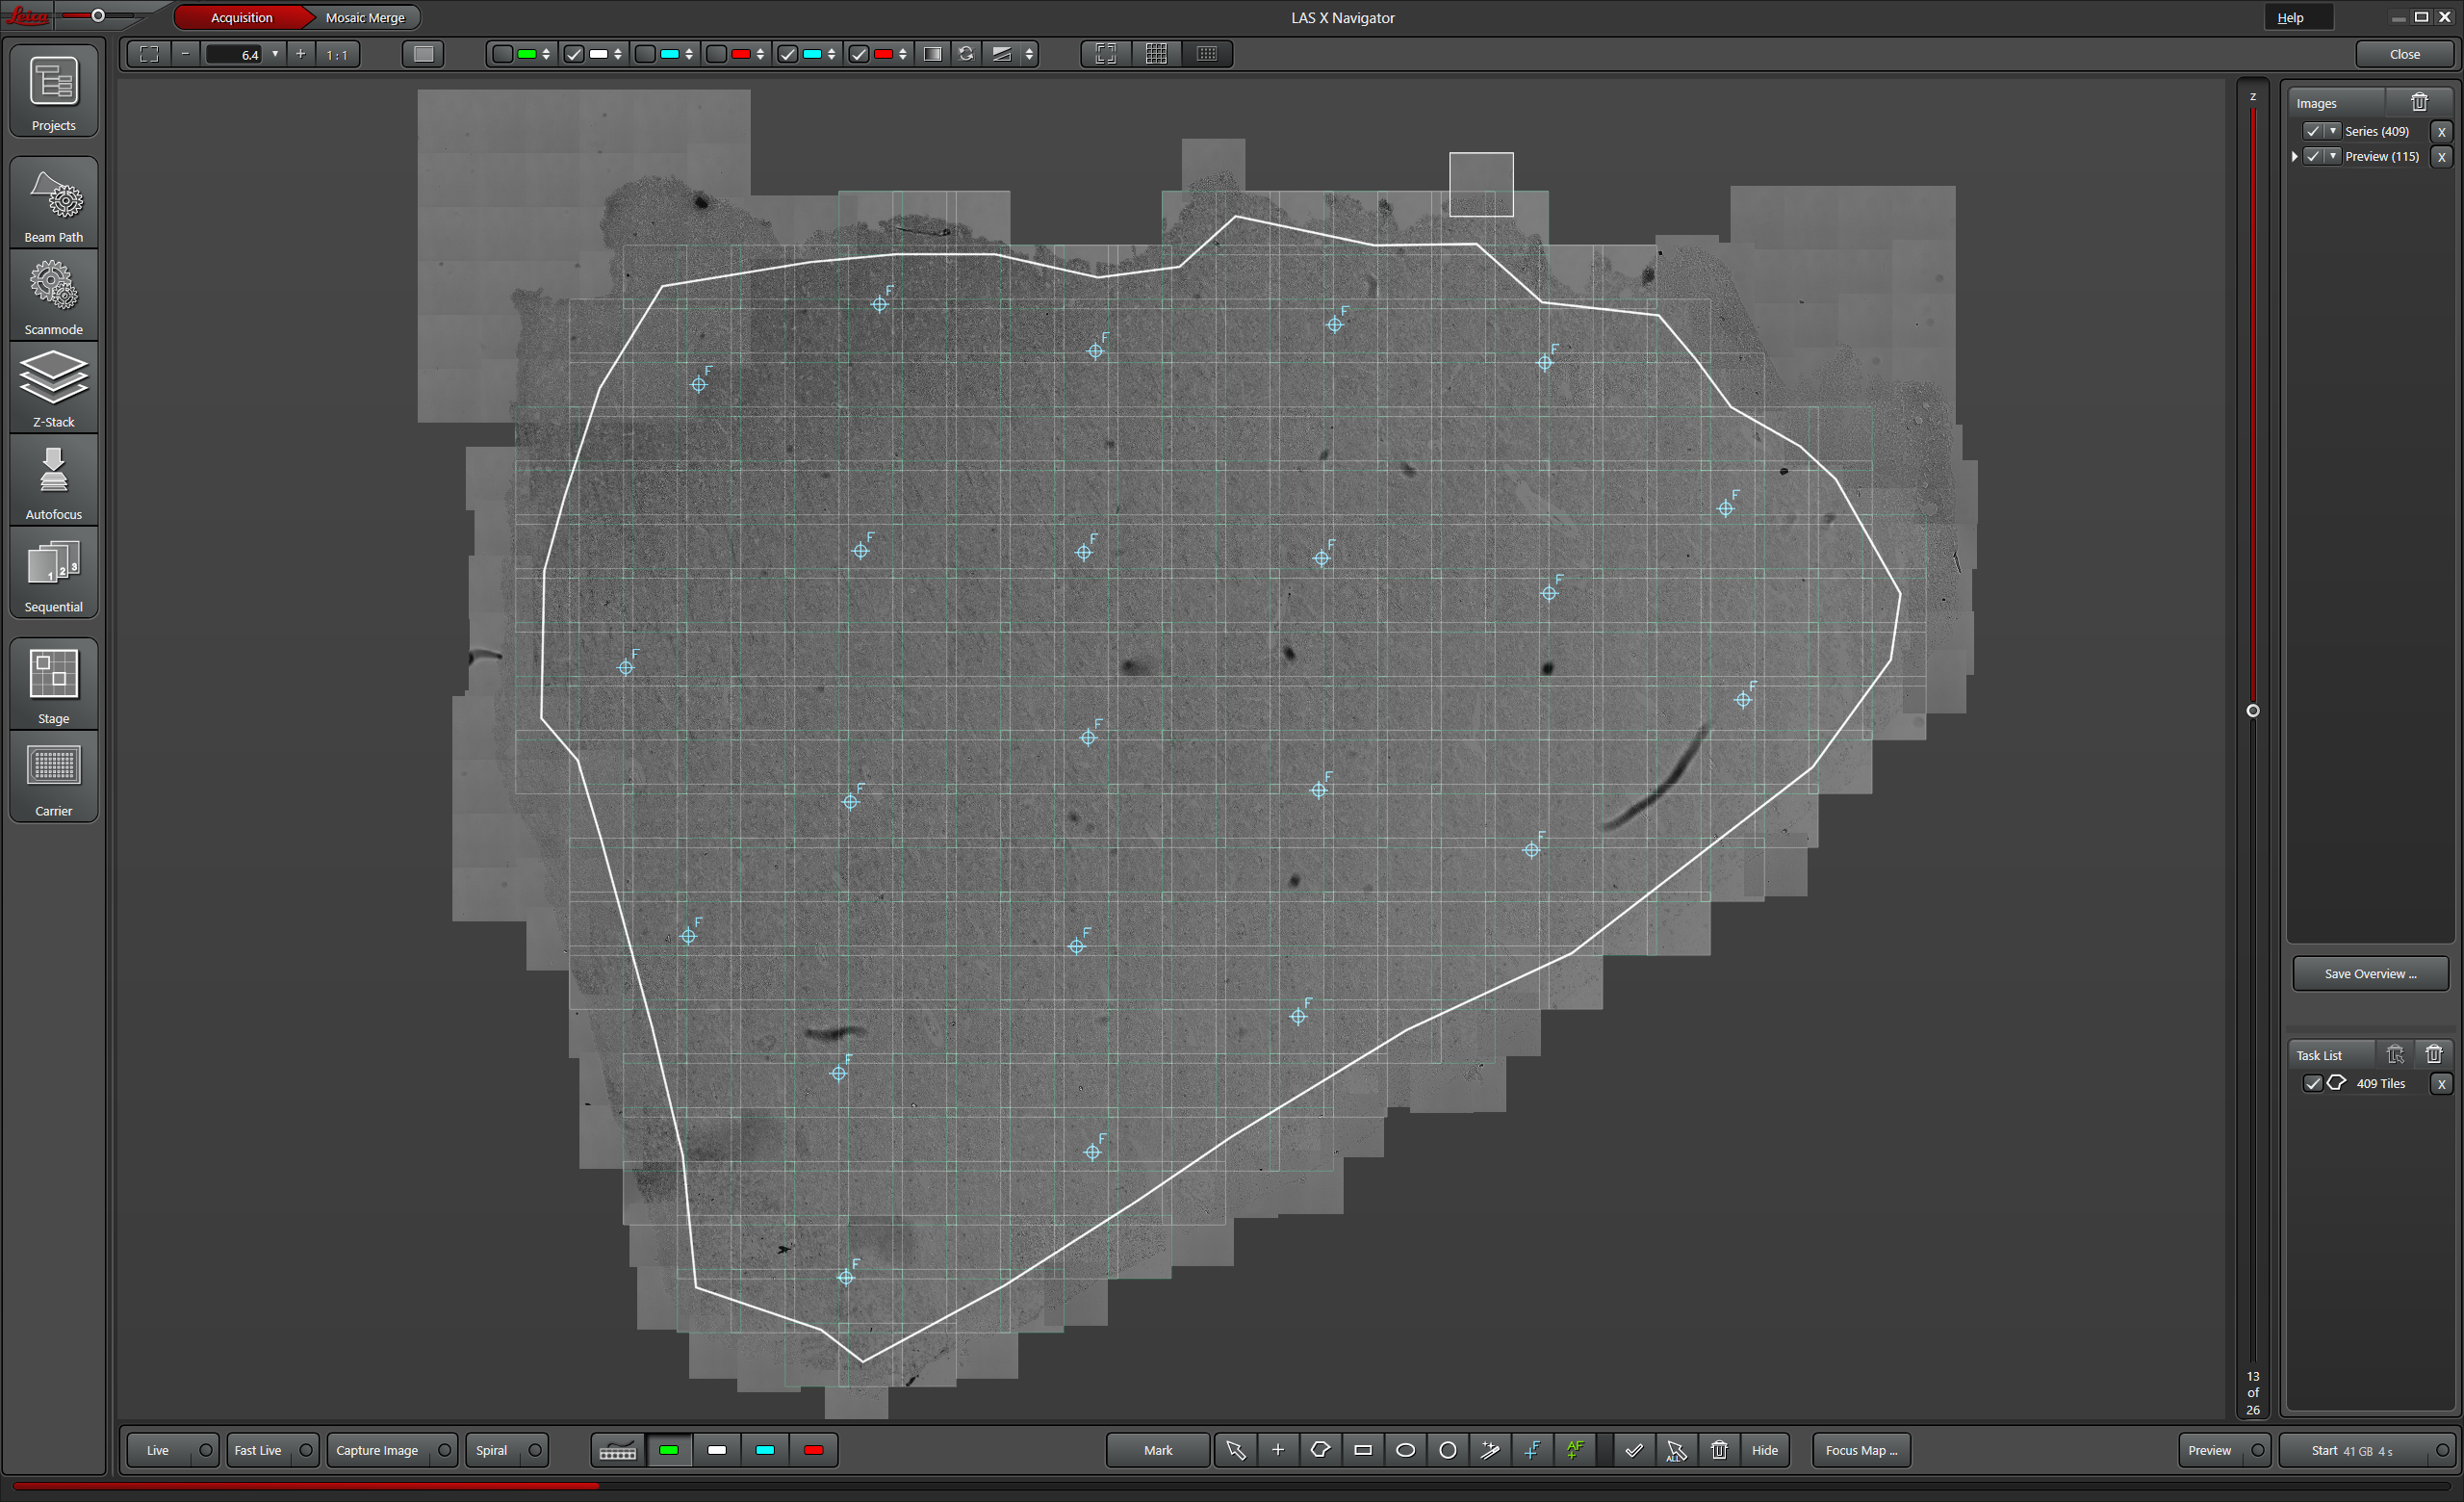The width and height of the screenshot is (2464, 1502).
Task: Delete images with Images panel trash icon
Action: pos(2419,102)
